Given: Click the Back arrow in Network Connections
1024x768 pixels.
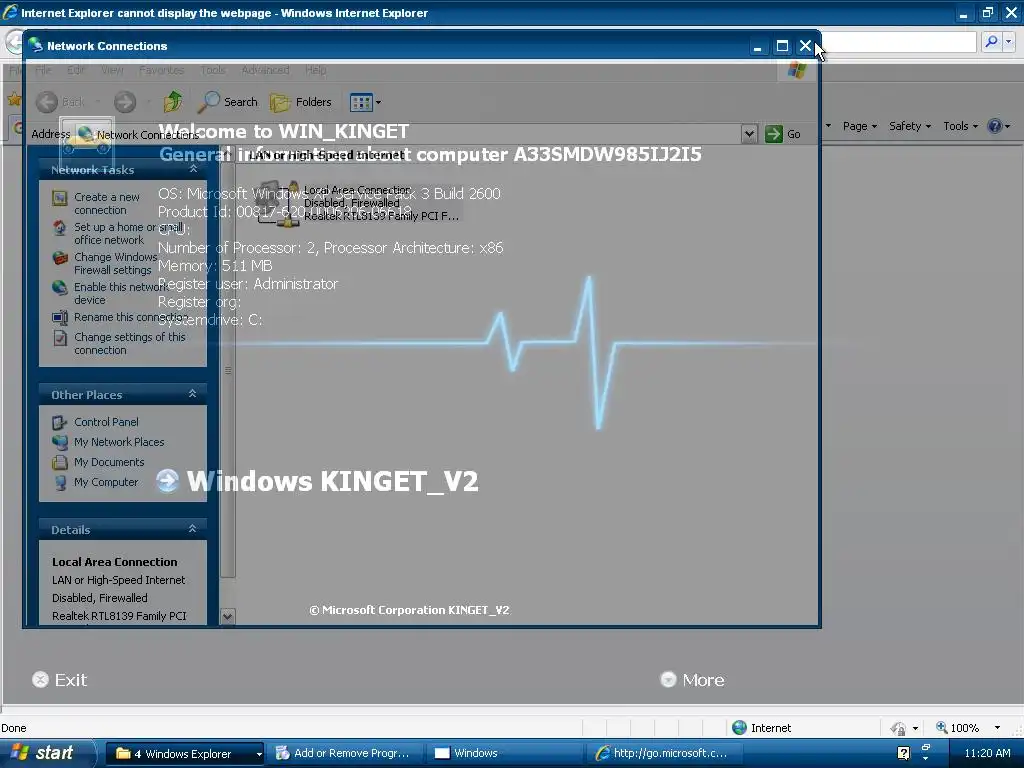Looking at the screenshot, I should pyautogui.click(x=47, y=102).
